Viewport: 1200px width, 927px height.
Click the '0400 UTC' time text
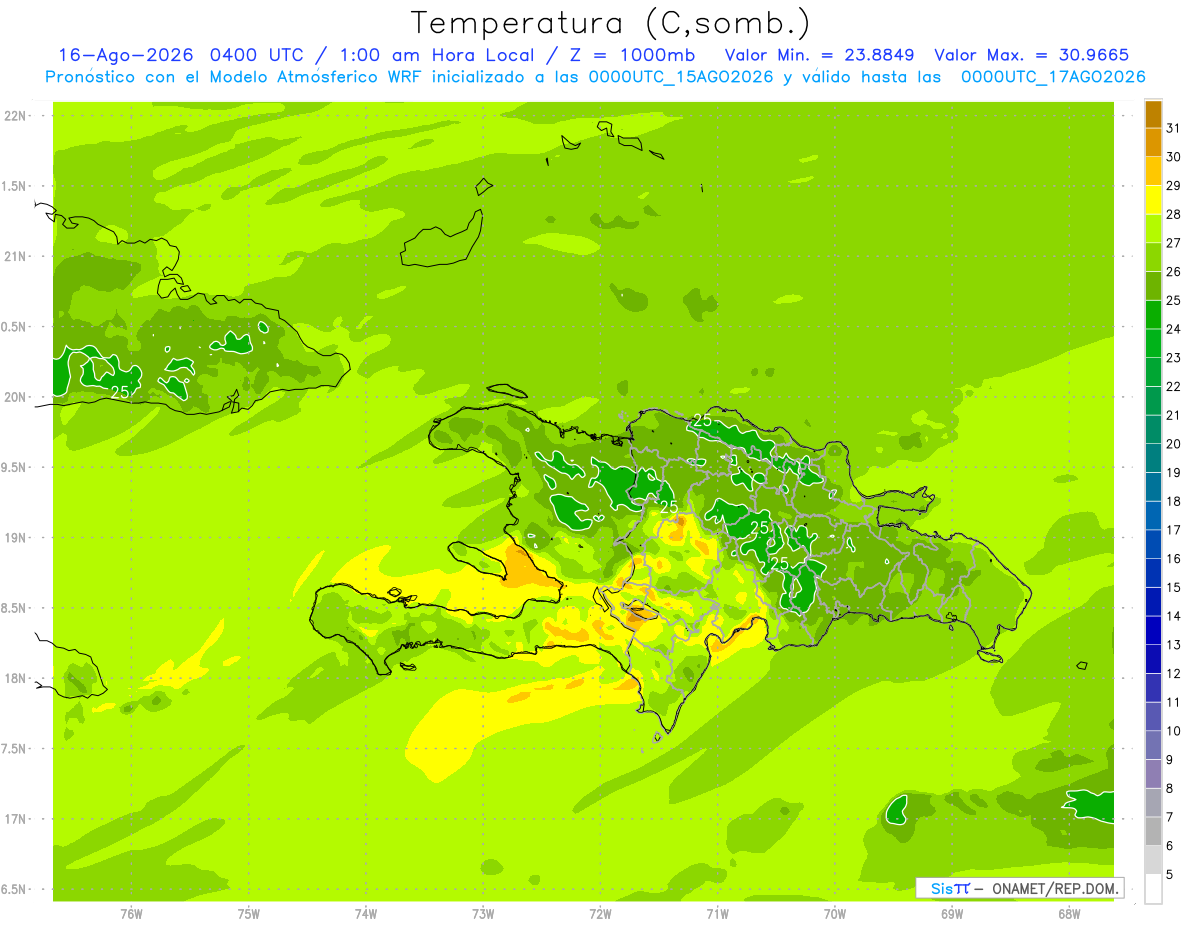(x=258, y=55)
